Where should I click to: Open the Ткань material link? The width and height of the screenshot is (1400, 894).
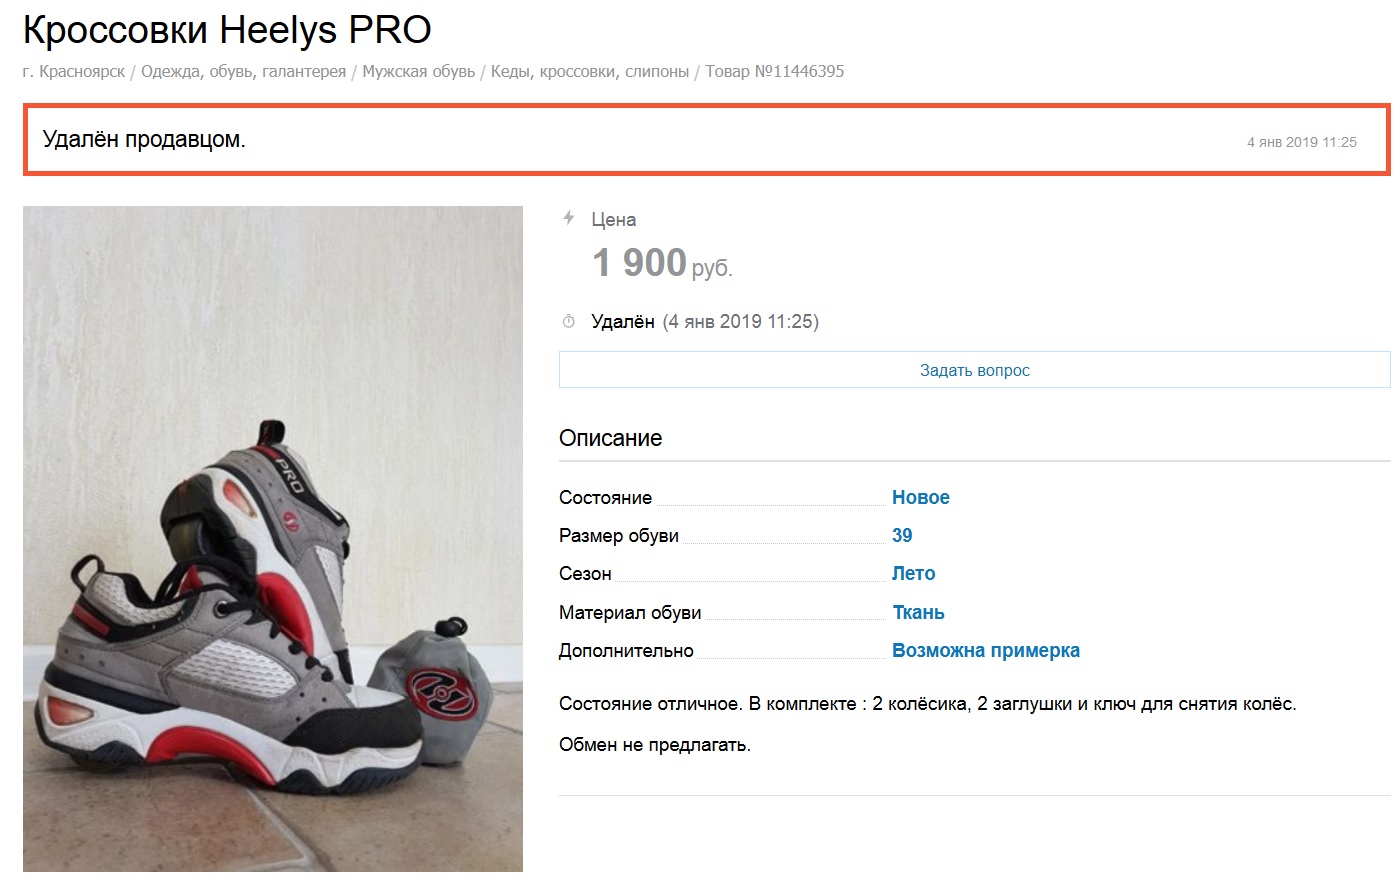918,613
